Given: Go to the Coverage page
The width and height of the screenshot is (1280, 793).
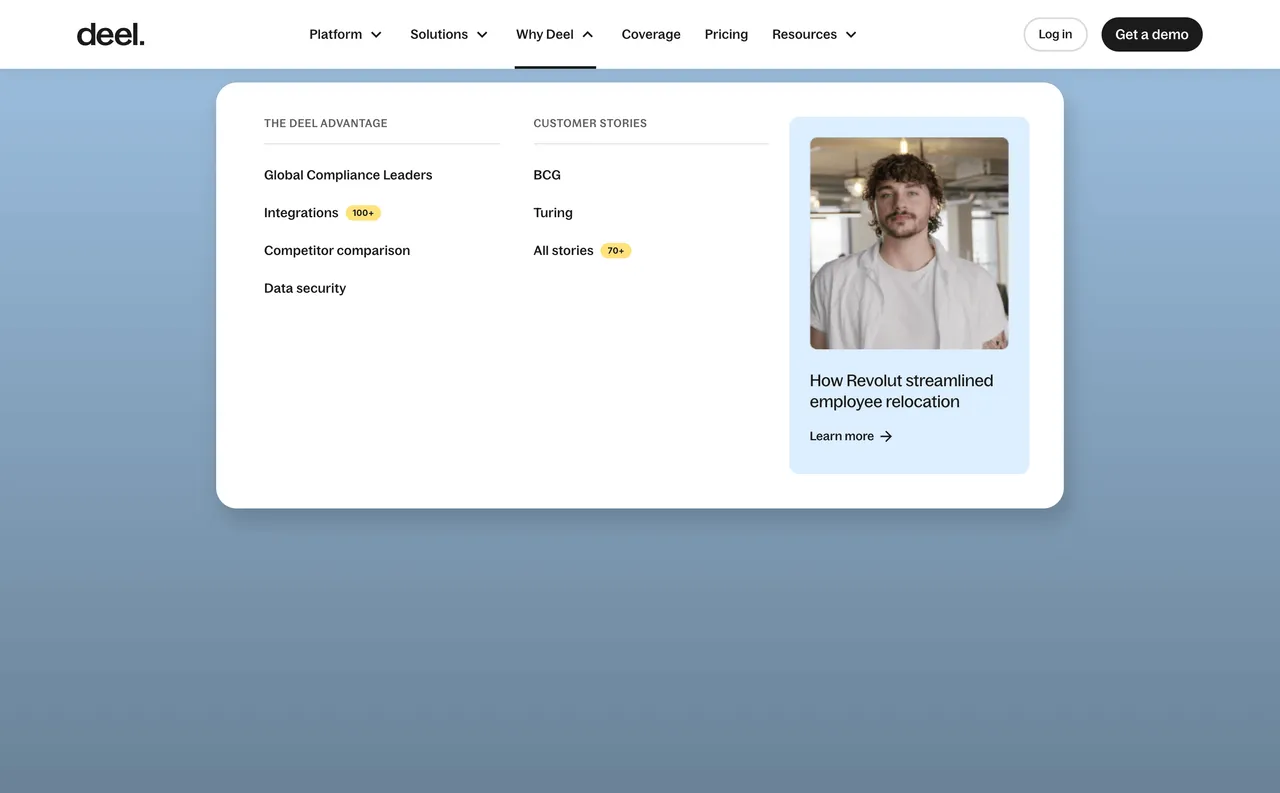Looking at the screenshot, I should point(651,34).
